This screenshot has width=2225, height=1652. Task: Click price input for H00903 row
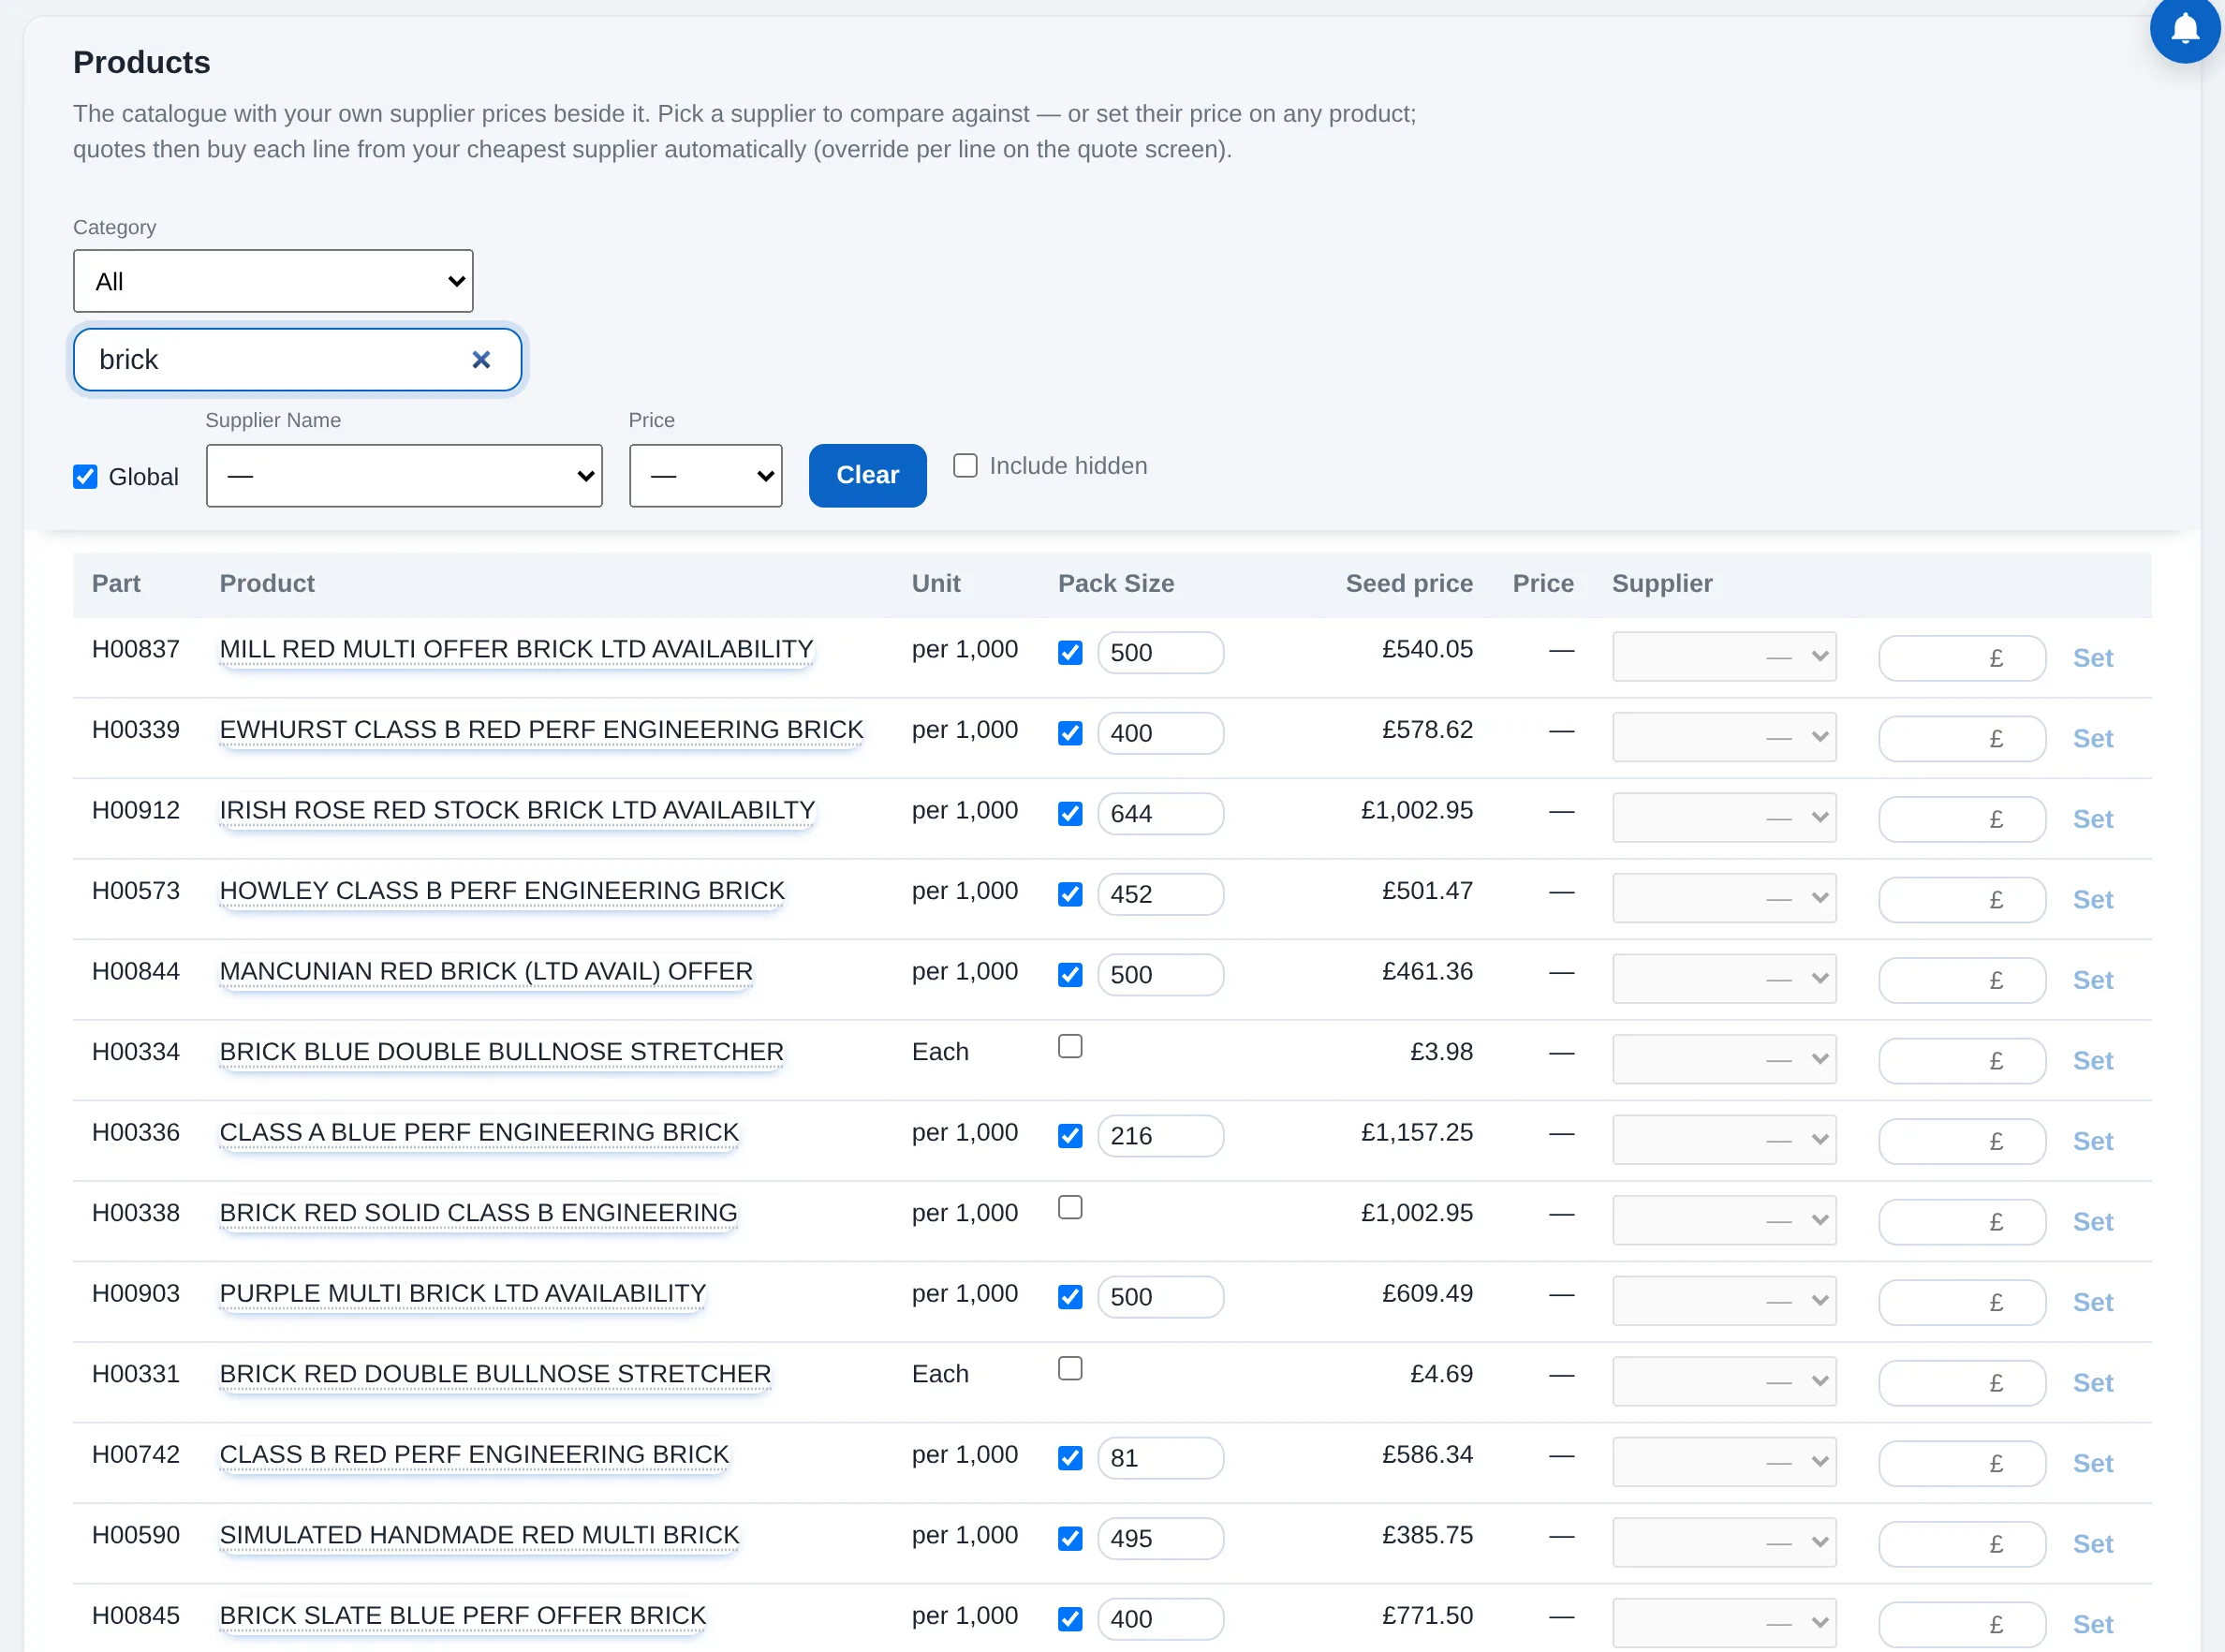click(1962, 1302)
